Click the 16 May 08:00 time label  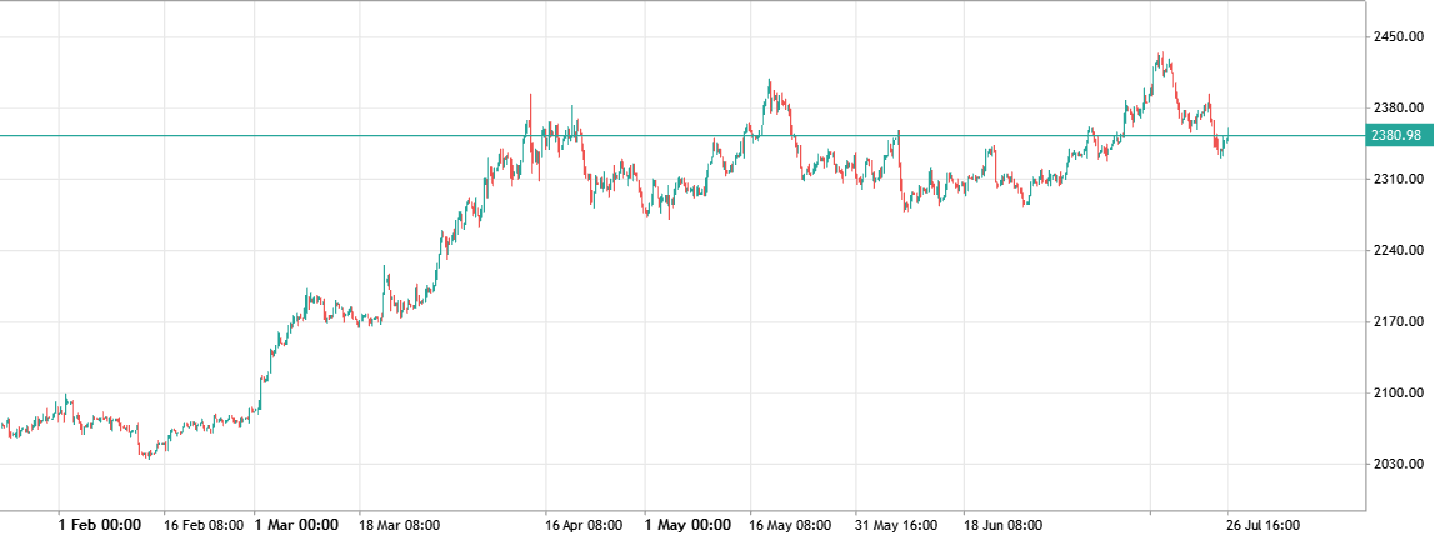point(792,525)
